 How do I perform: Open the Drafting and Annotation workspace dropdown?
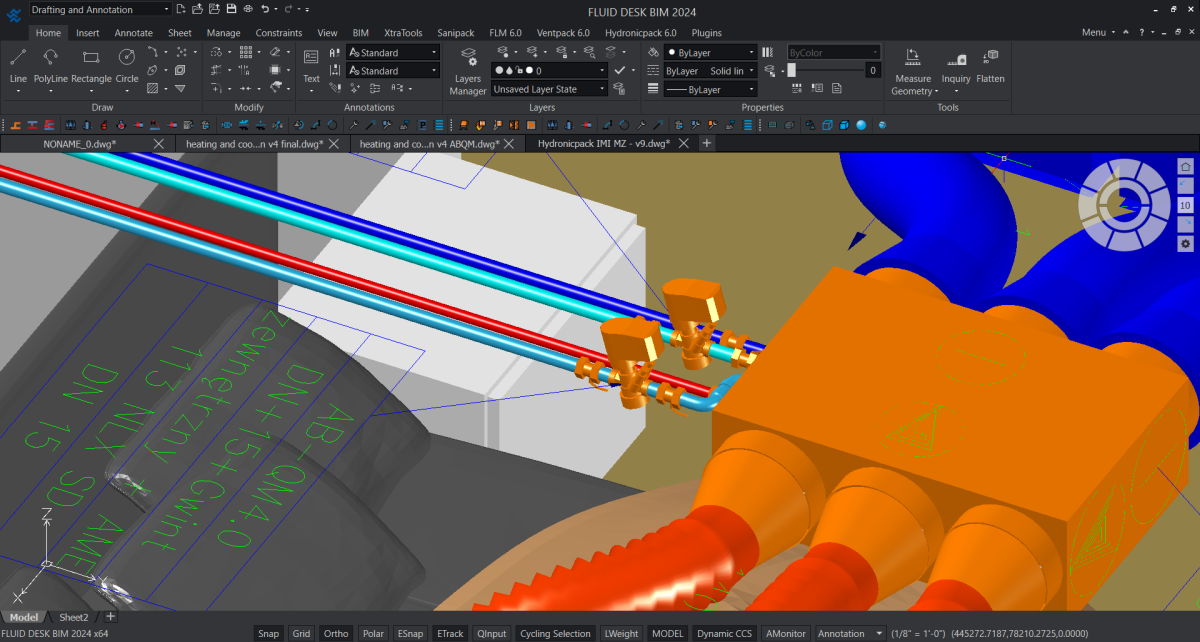pos(99,9)
